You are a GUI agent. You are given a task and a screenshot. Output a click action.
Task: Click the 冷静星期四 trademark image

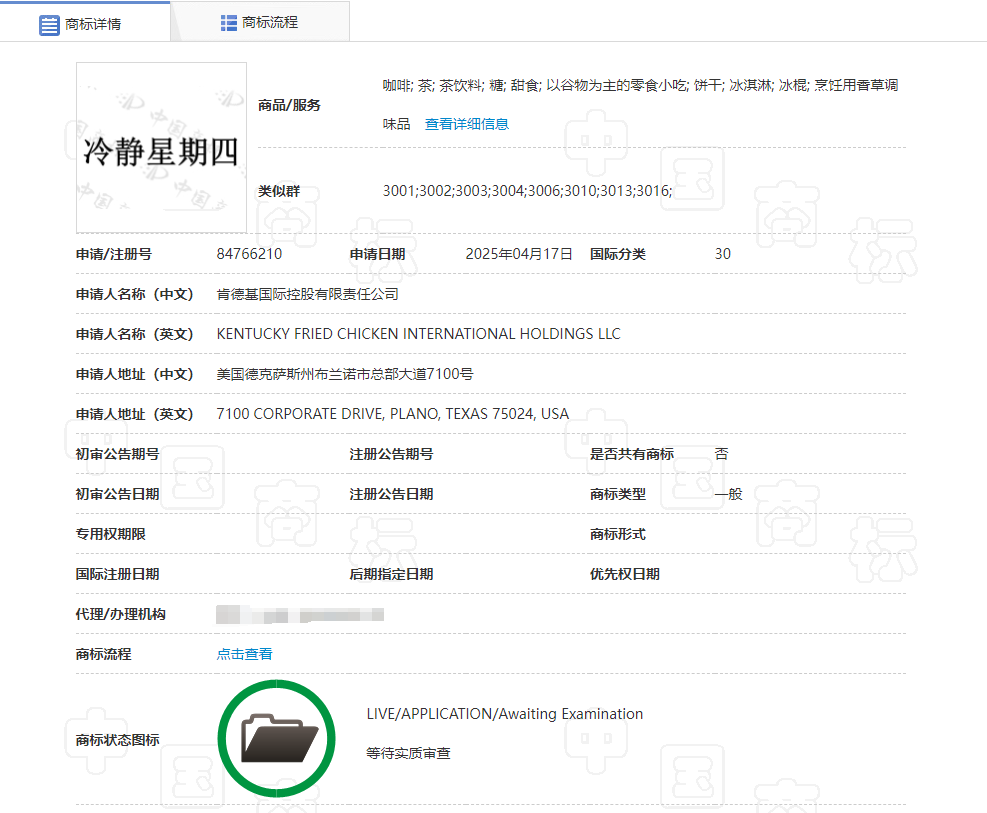pyautogui.click(x=161, y=147)
